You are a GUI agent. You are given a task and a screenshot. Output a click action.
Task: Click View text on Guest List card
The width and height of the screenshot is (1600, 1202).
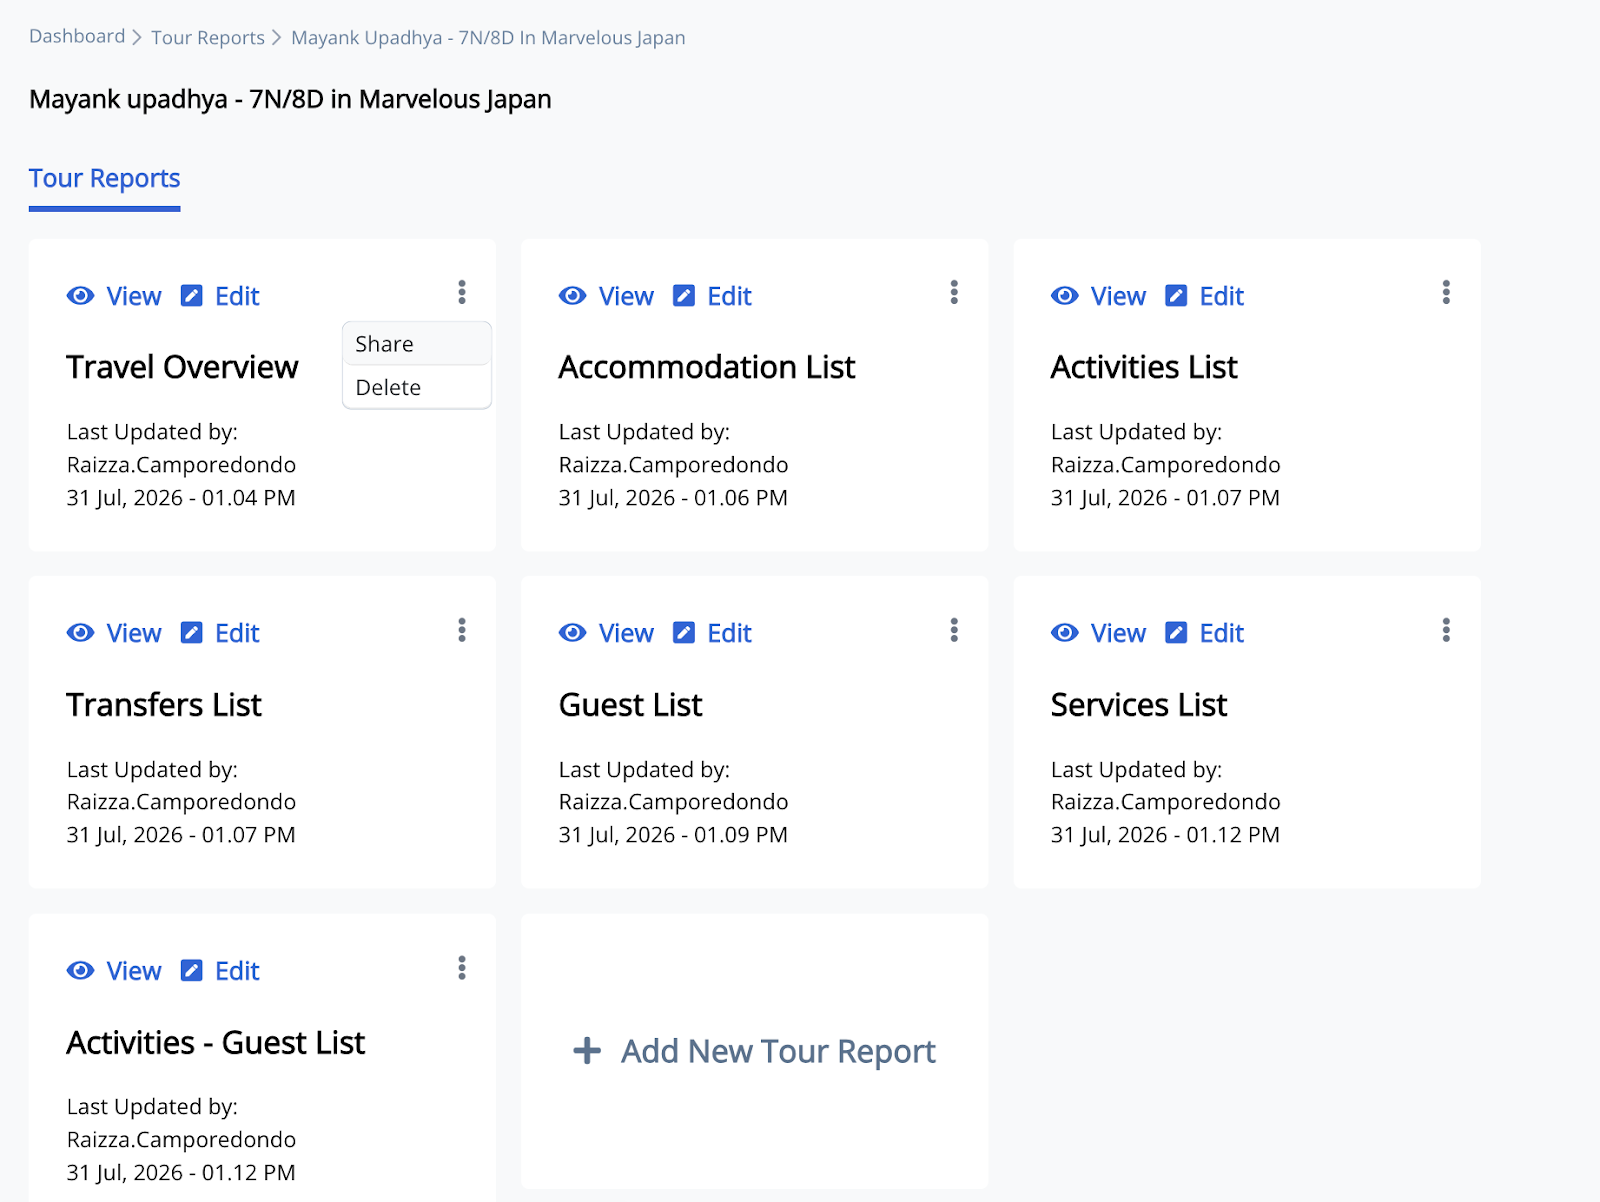(x=626, y=633)
